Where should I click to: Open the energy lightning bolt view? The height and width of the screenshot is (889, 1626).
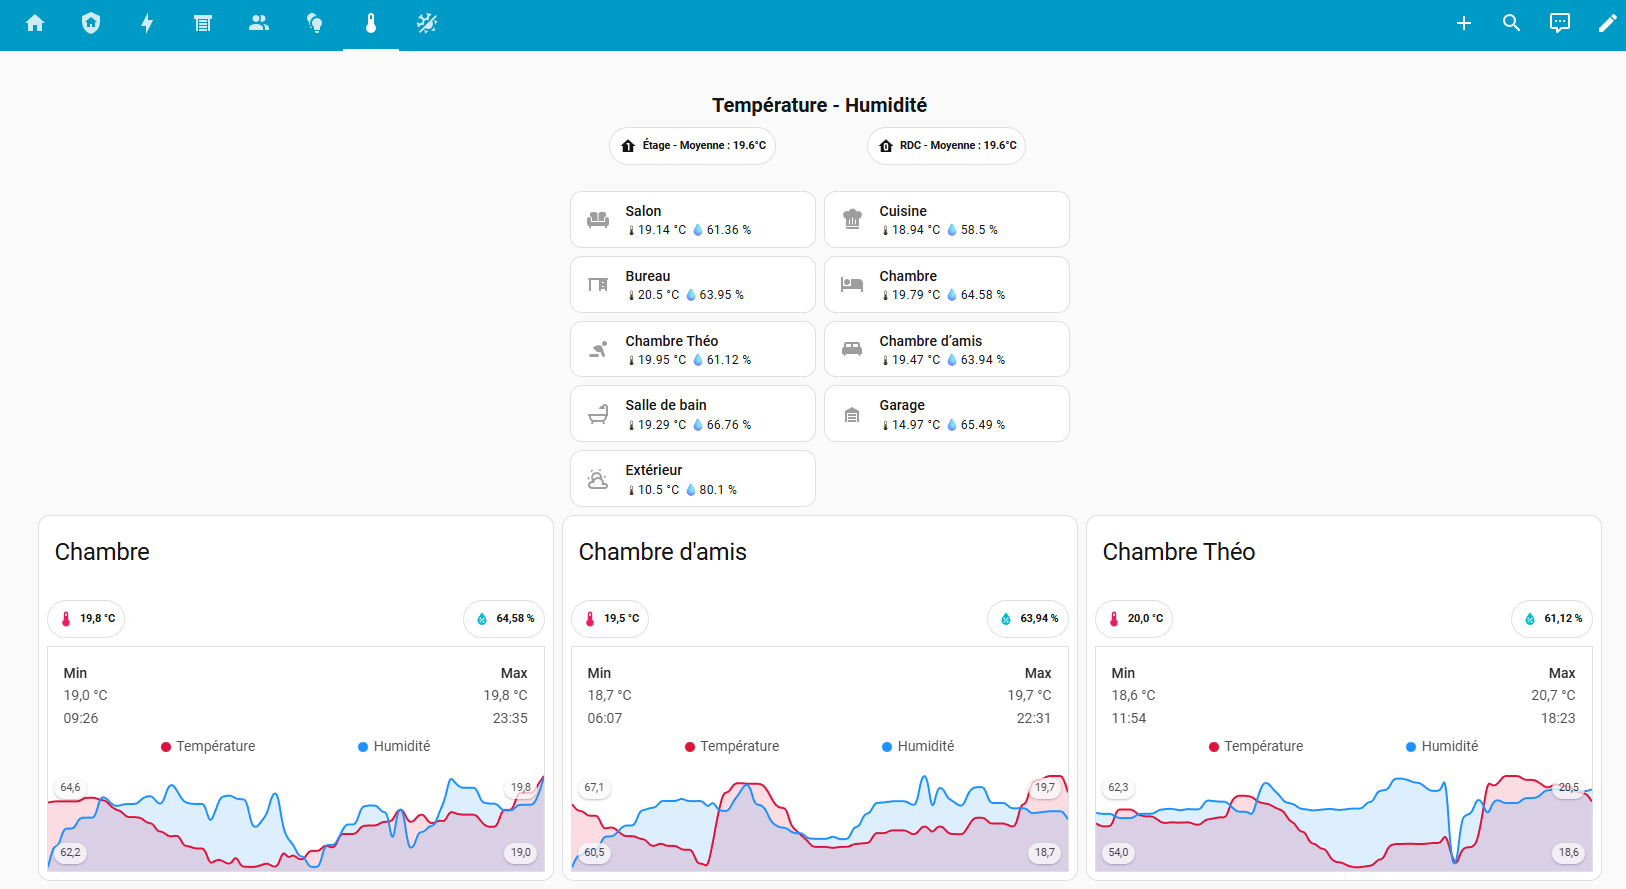(x=147, y=23)
